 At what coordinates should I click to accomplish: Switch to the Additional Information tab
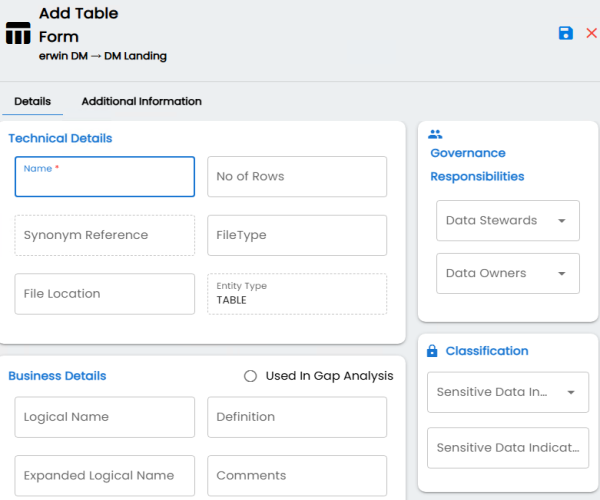[142, 101]
